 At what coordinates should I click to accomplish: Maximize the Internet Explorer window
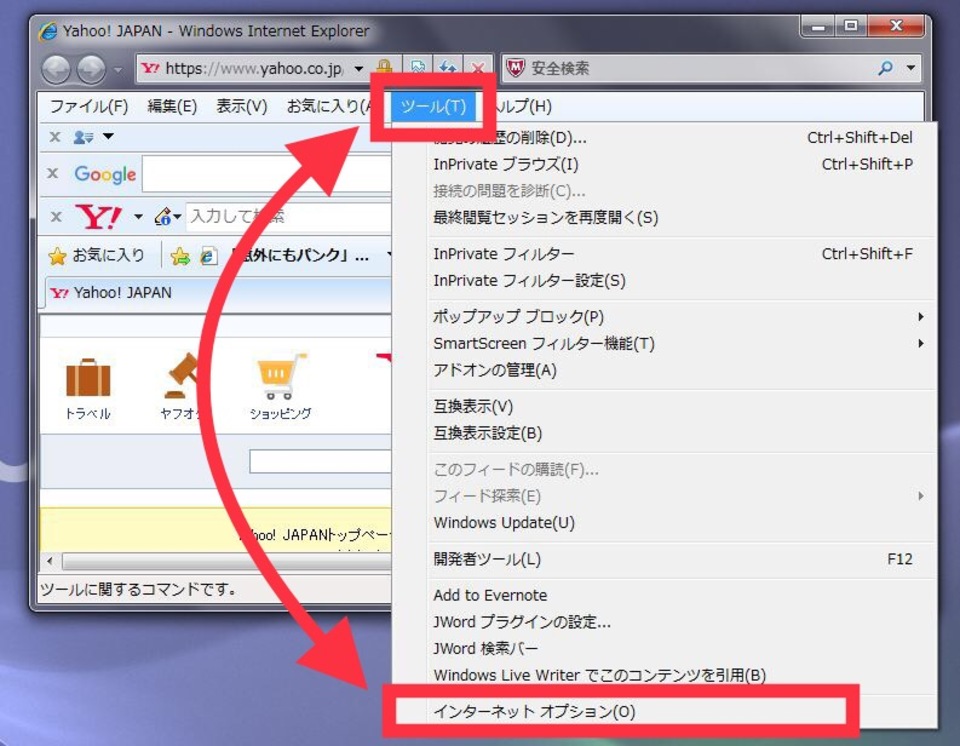pyautogui.click(x=850, y=26)
